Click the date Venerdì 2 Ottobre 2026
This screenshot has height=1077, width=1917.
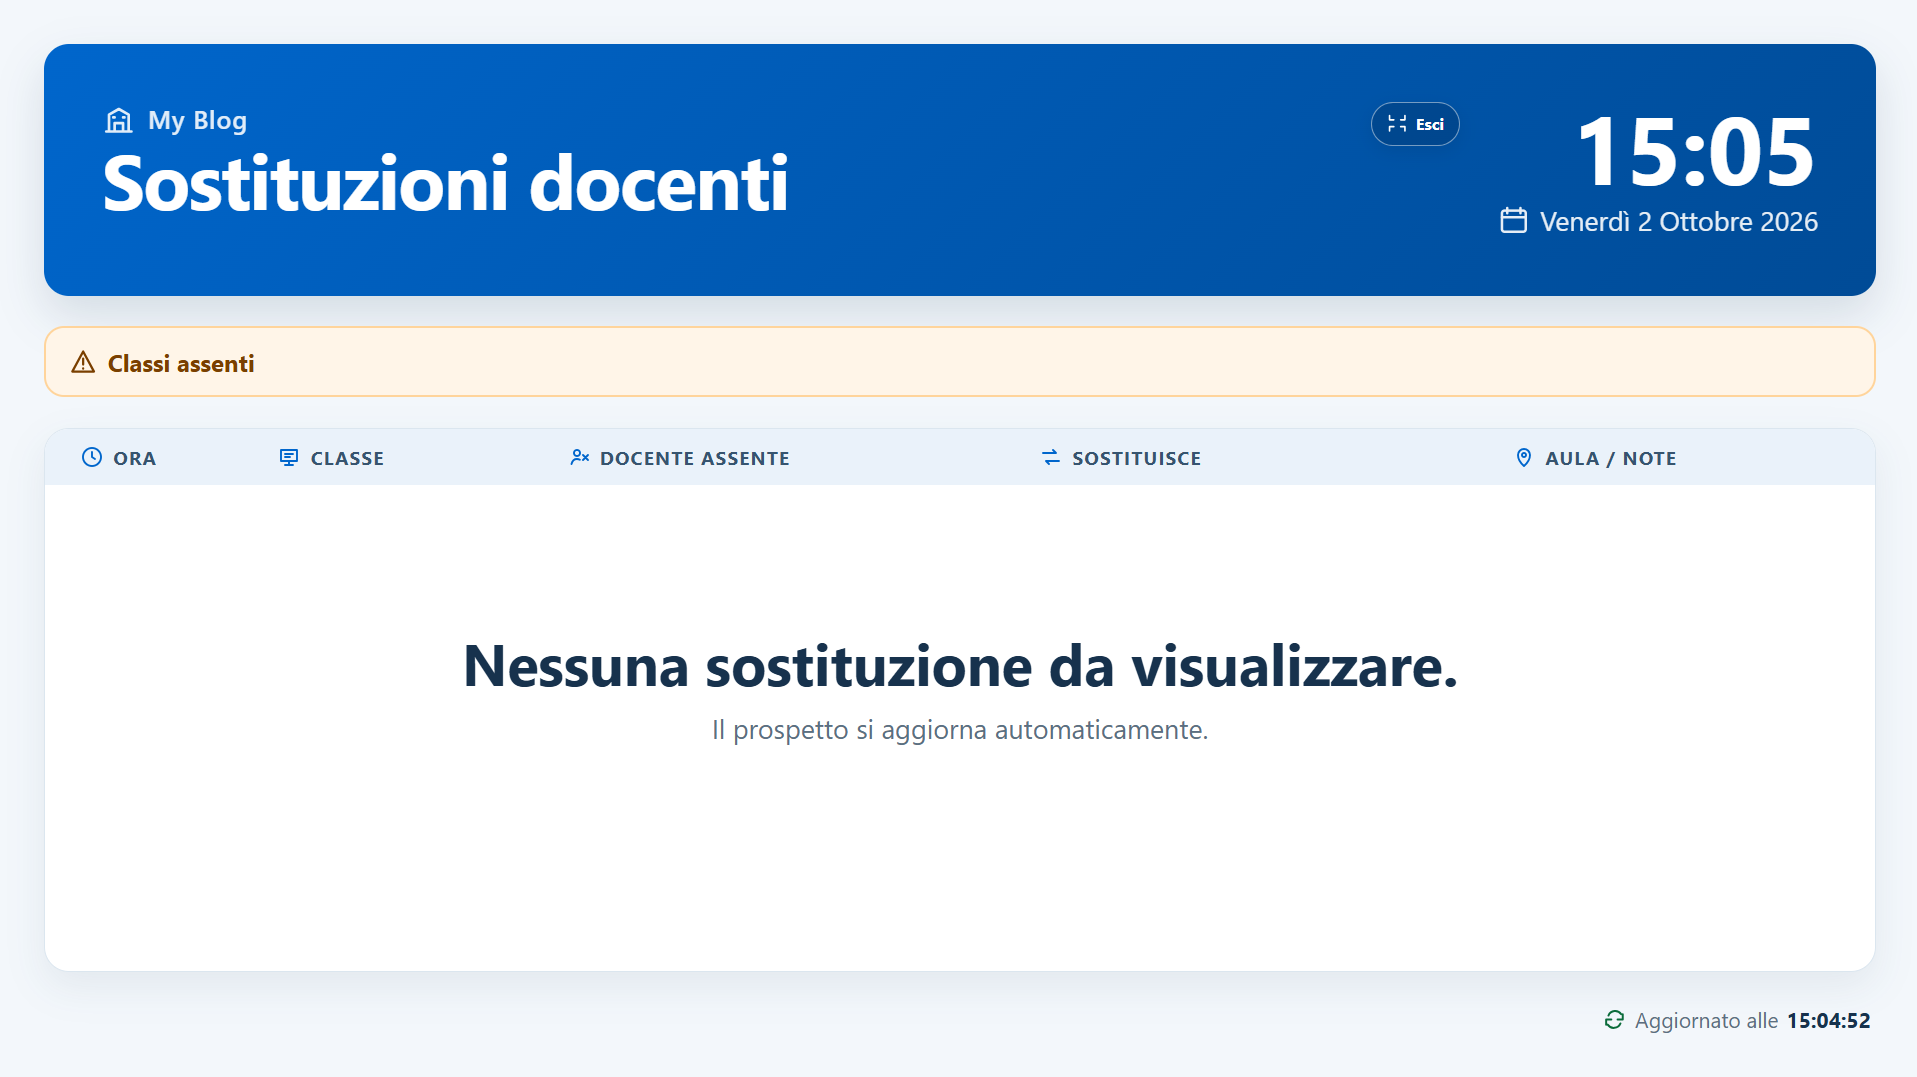1679,222
